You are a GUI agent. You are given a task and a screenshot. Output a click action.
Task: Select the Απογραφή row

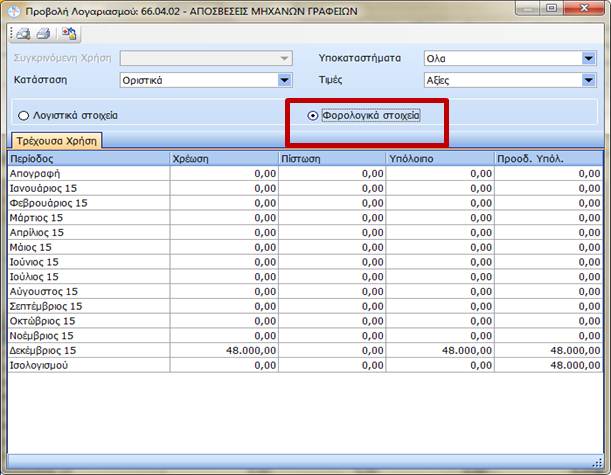305,173
